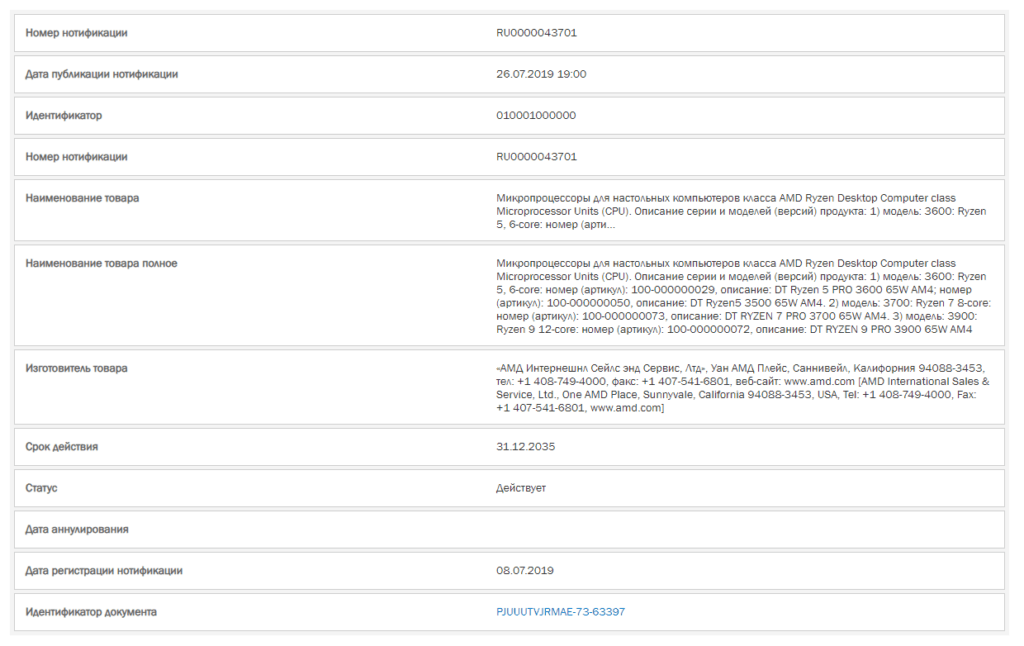Click RU0000043701 directly above the publication date row
1024x646 pixels.
(536, 33)
